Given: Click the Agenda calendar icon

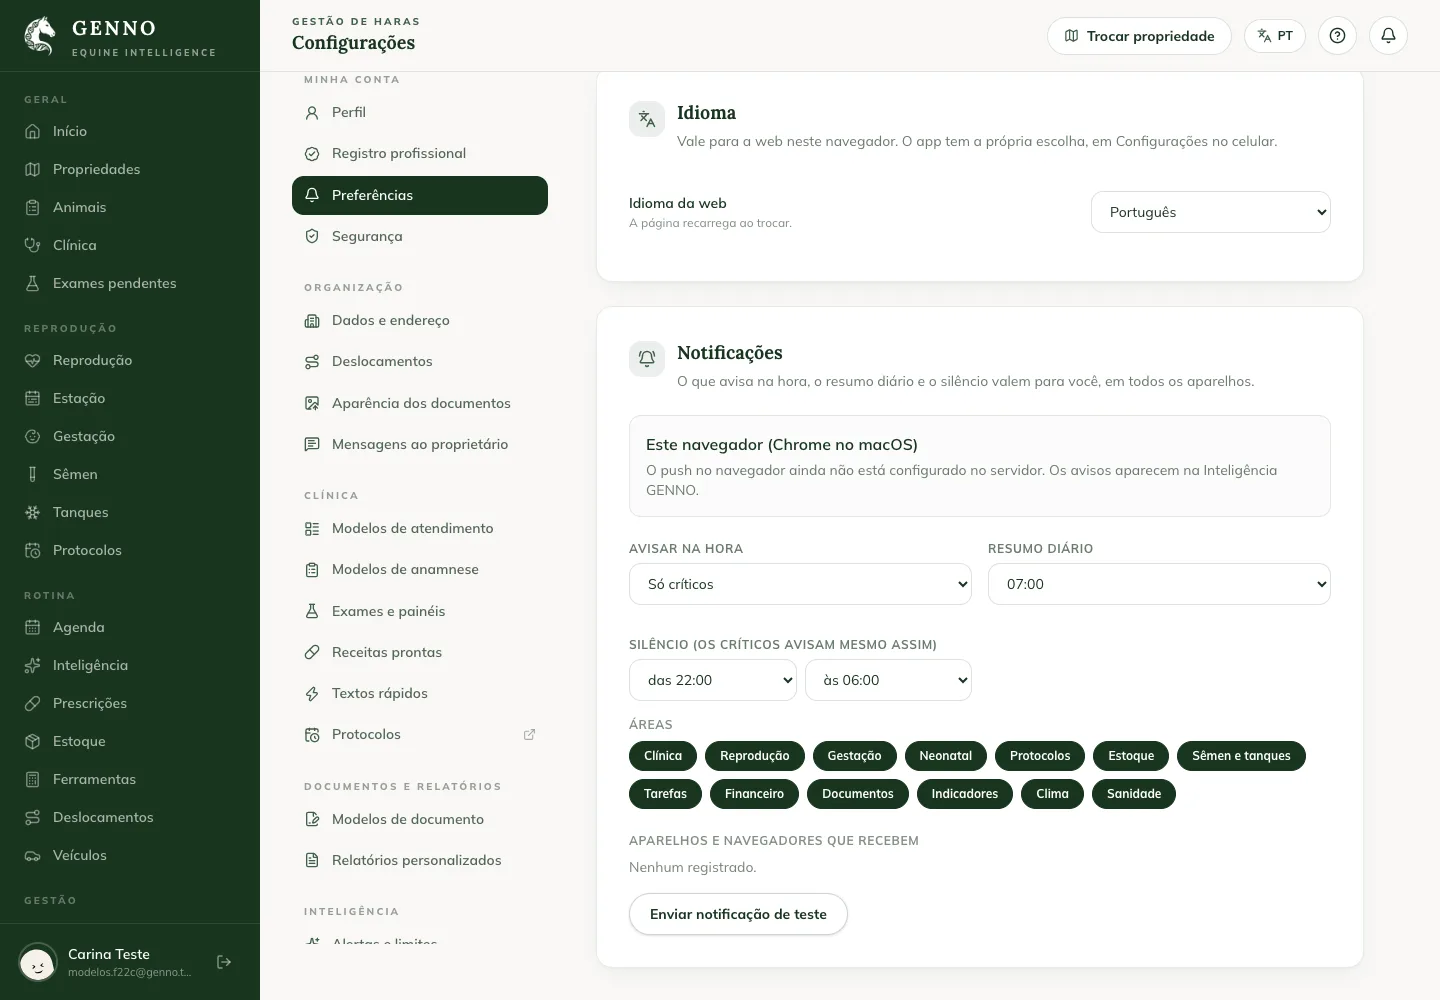Looking at the screenshot, I should click(33, 627).
